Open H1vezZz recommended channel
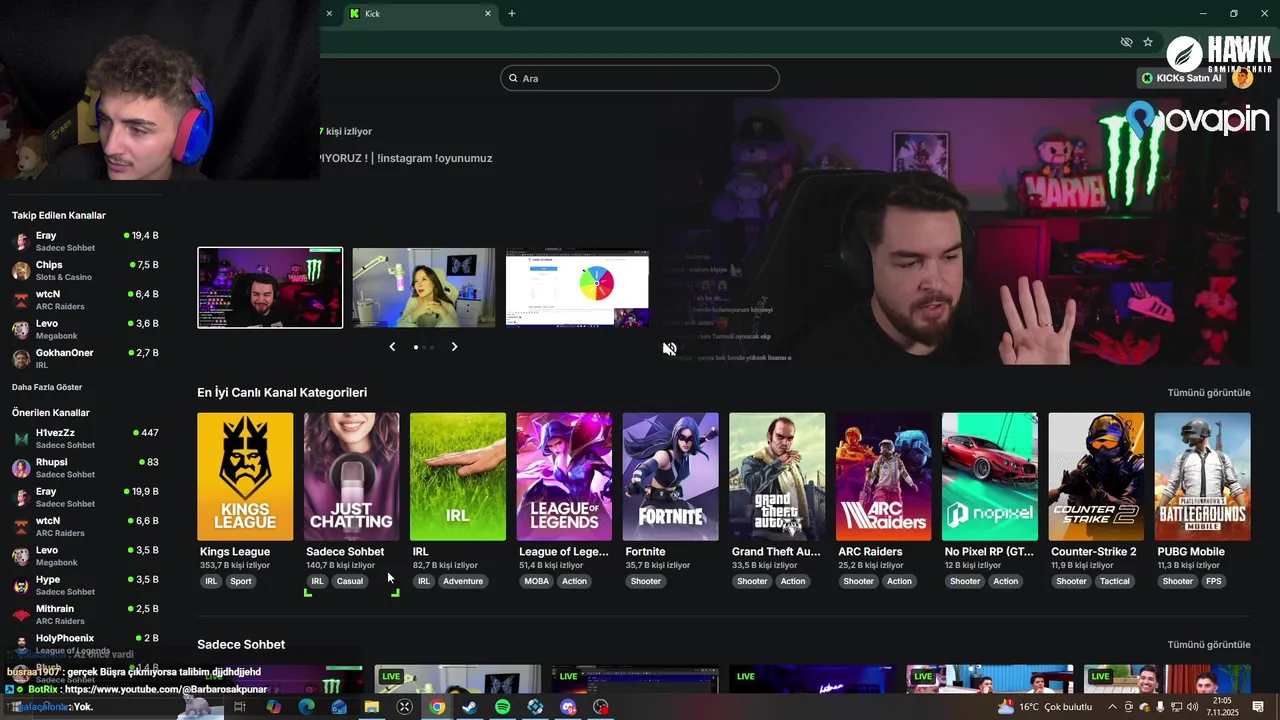 point(85,438)
